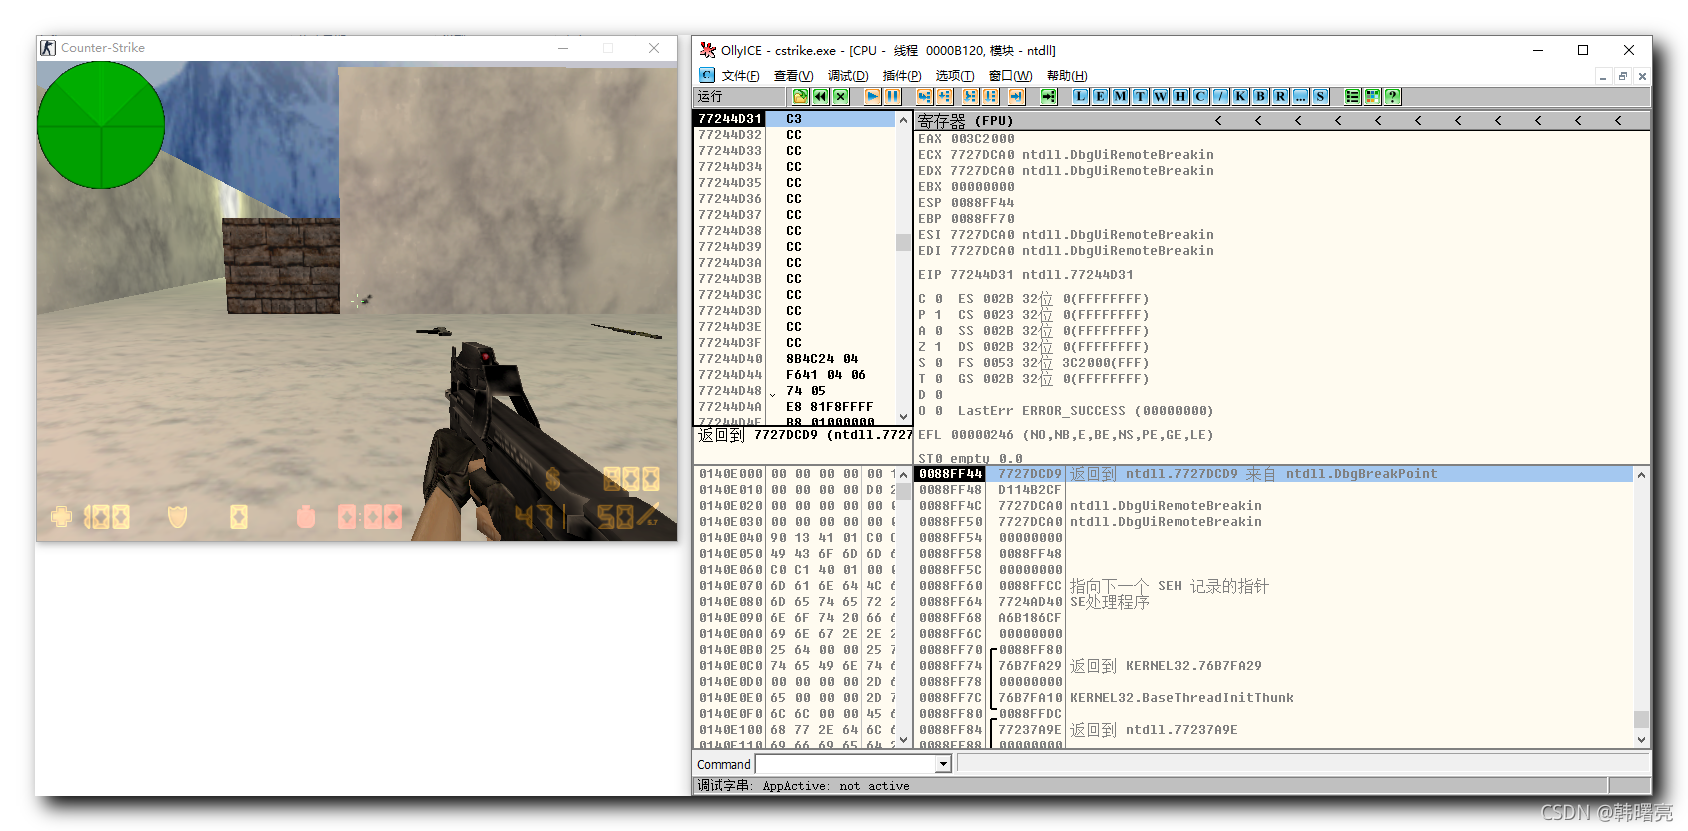Show Breakpoints with B button

point(1260,96)
